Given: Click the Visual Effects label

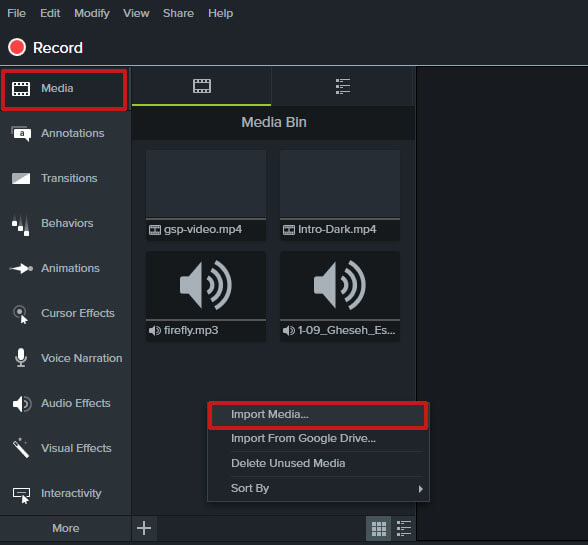Looking at the screenshot, I should [x=76, y=449].
